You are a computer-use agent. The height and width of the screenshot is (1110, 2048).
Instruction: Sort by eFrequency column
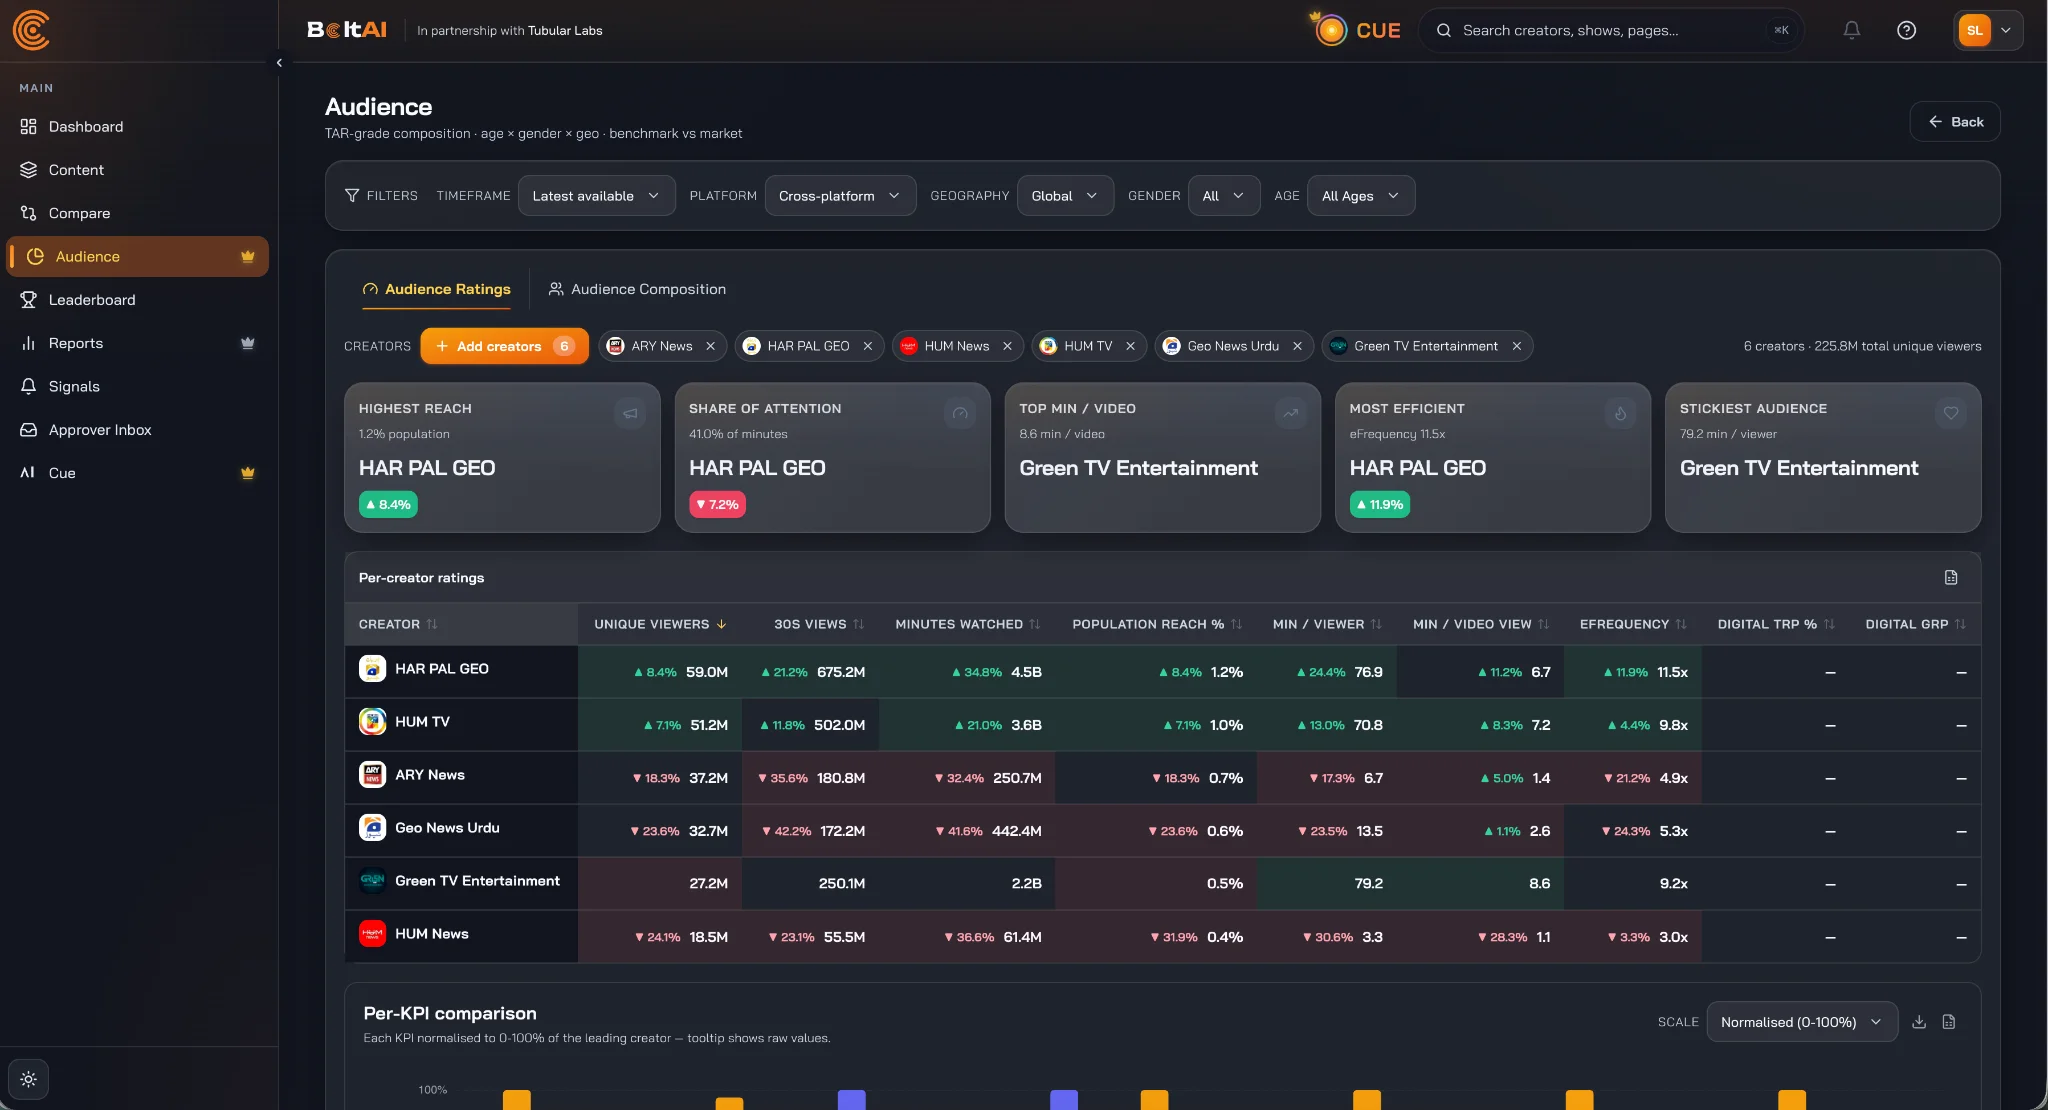1633,624
